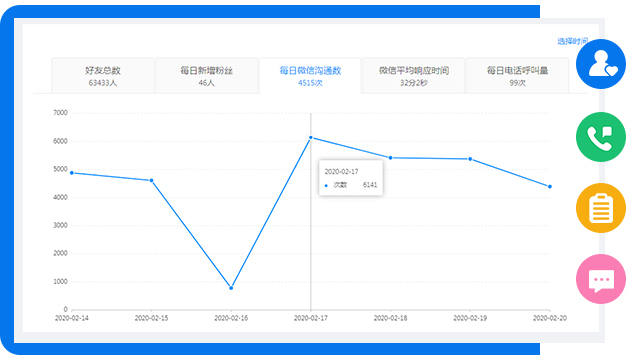Click the 2020-02-14 data point
The image size is (630, 360).
72,173
